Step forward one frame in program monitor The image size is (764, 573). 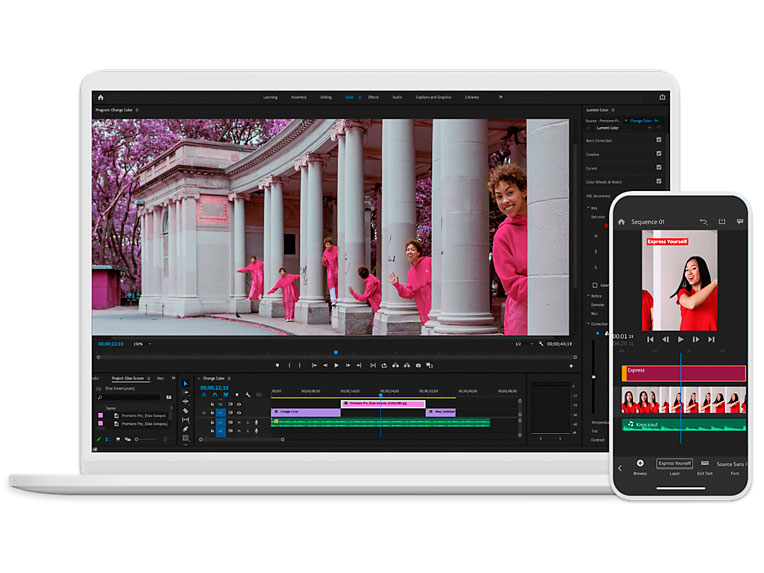[x=348, y=365]
